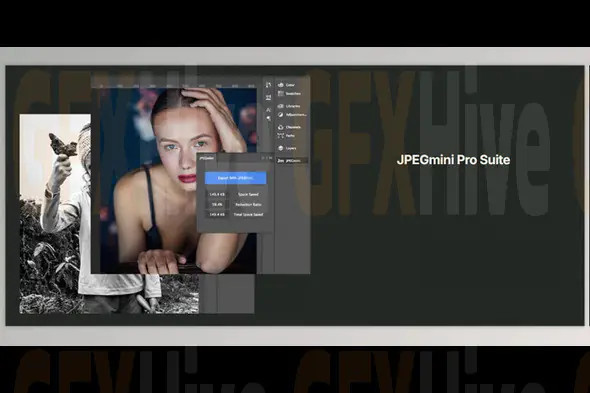590x393 pixels.
Task: Click the Space Saved value field
Action: coord(217,195)
